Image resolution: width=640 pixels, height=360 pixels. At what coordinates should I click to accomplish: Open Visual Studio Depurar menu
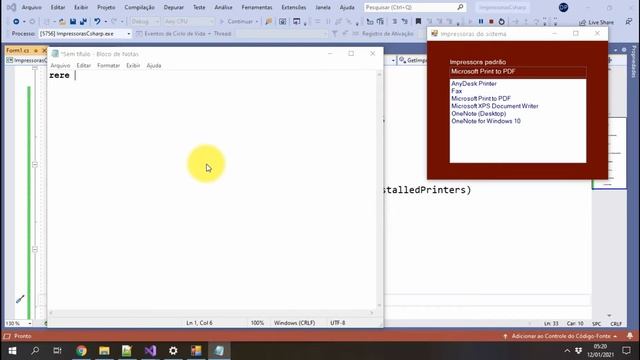pos(173,7)
